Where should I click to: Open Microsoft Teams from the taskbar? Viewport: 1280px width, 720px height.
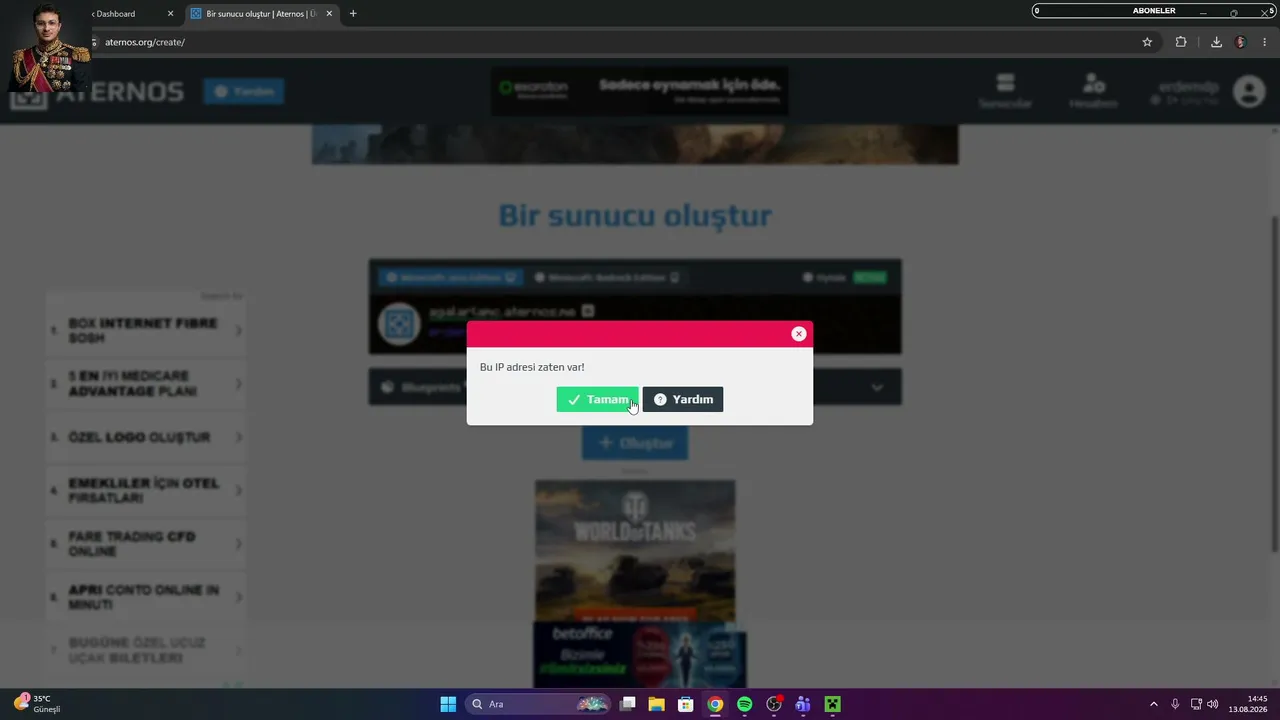[x=803, y=704]
